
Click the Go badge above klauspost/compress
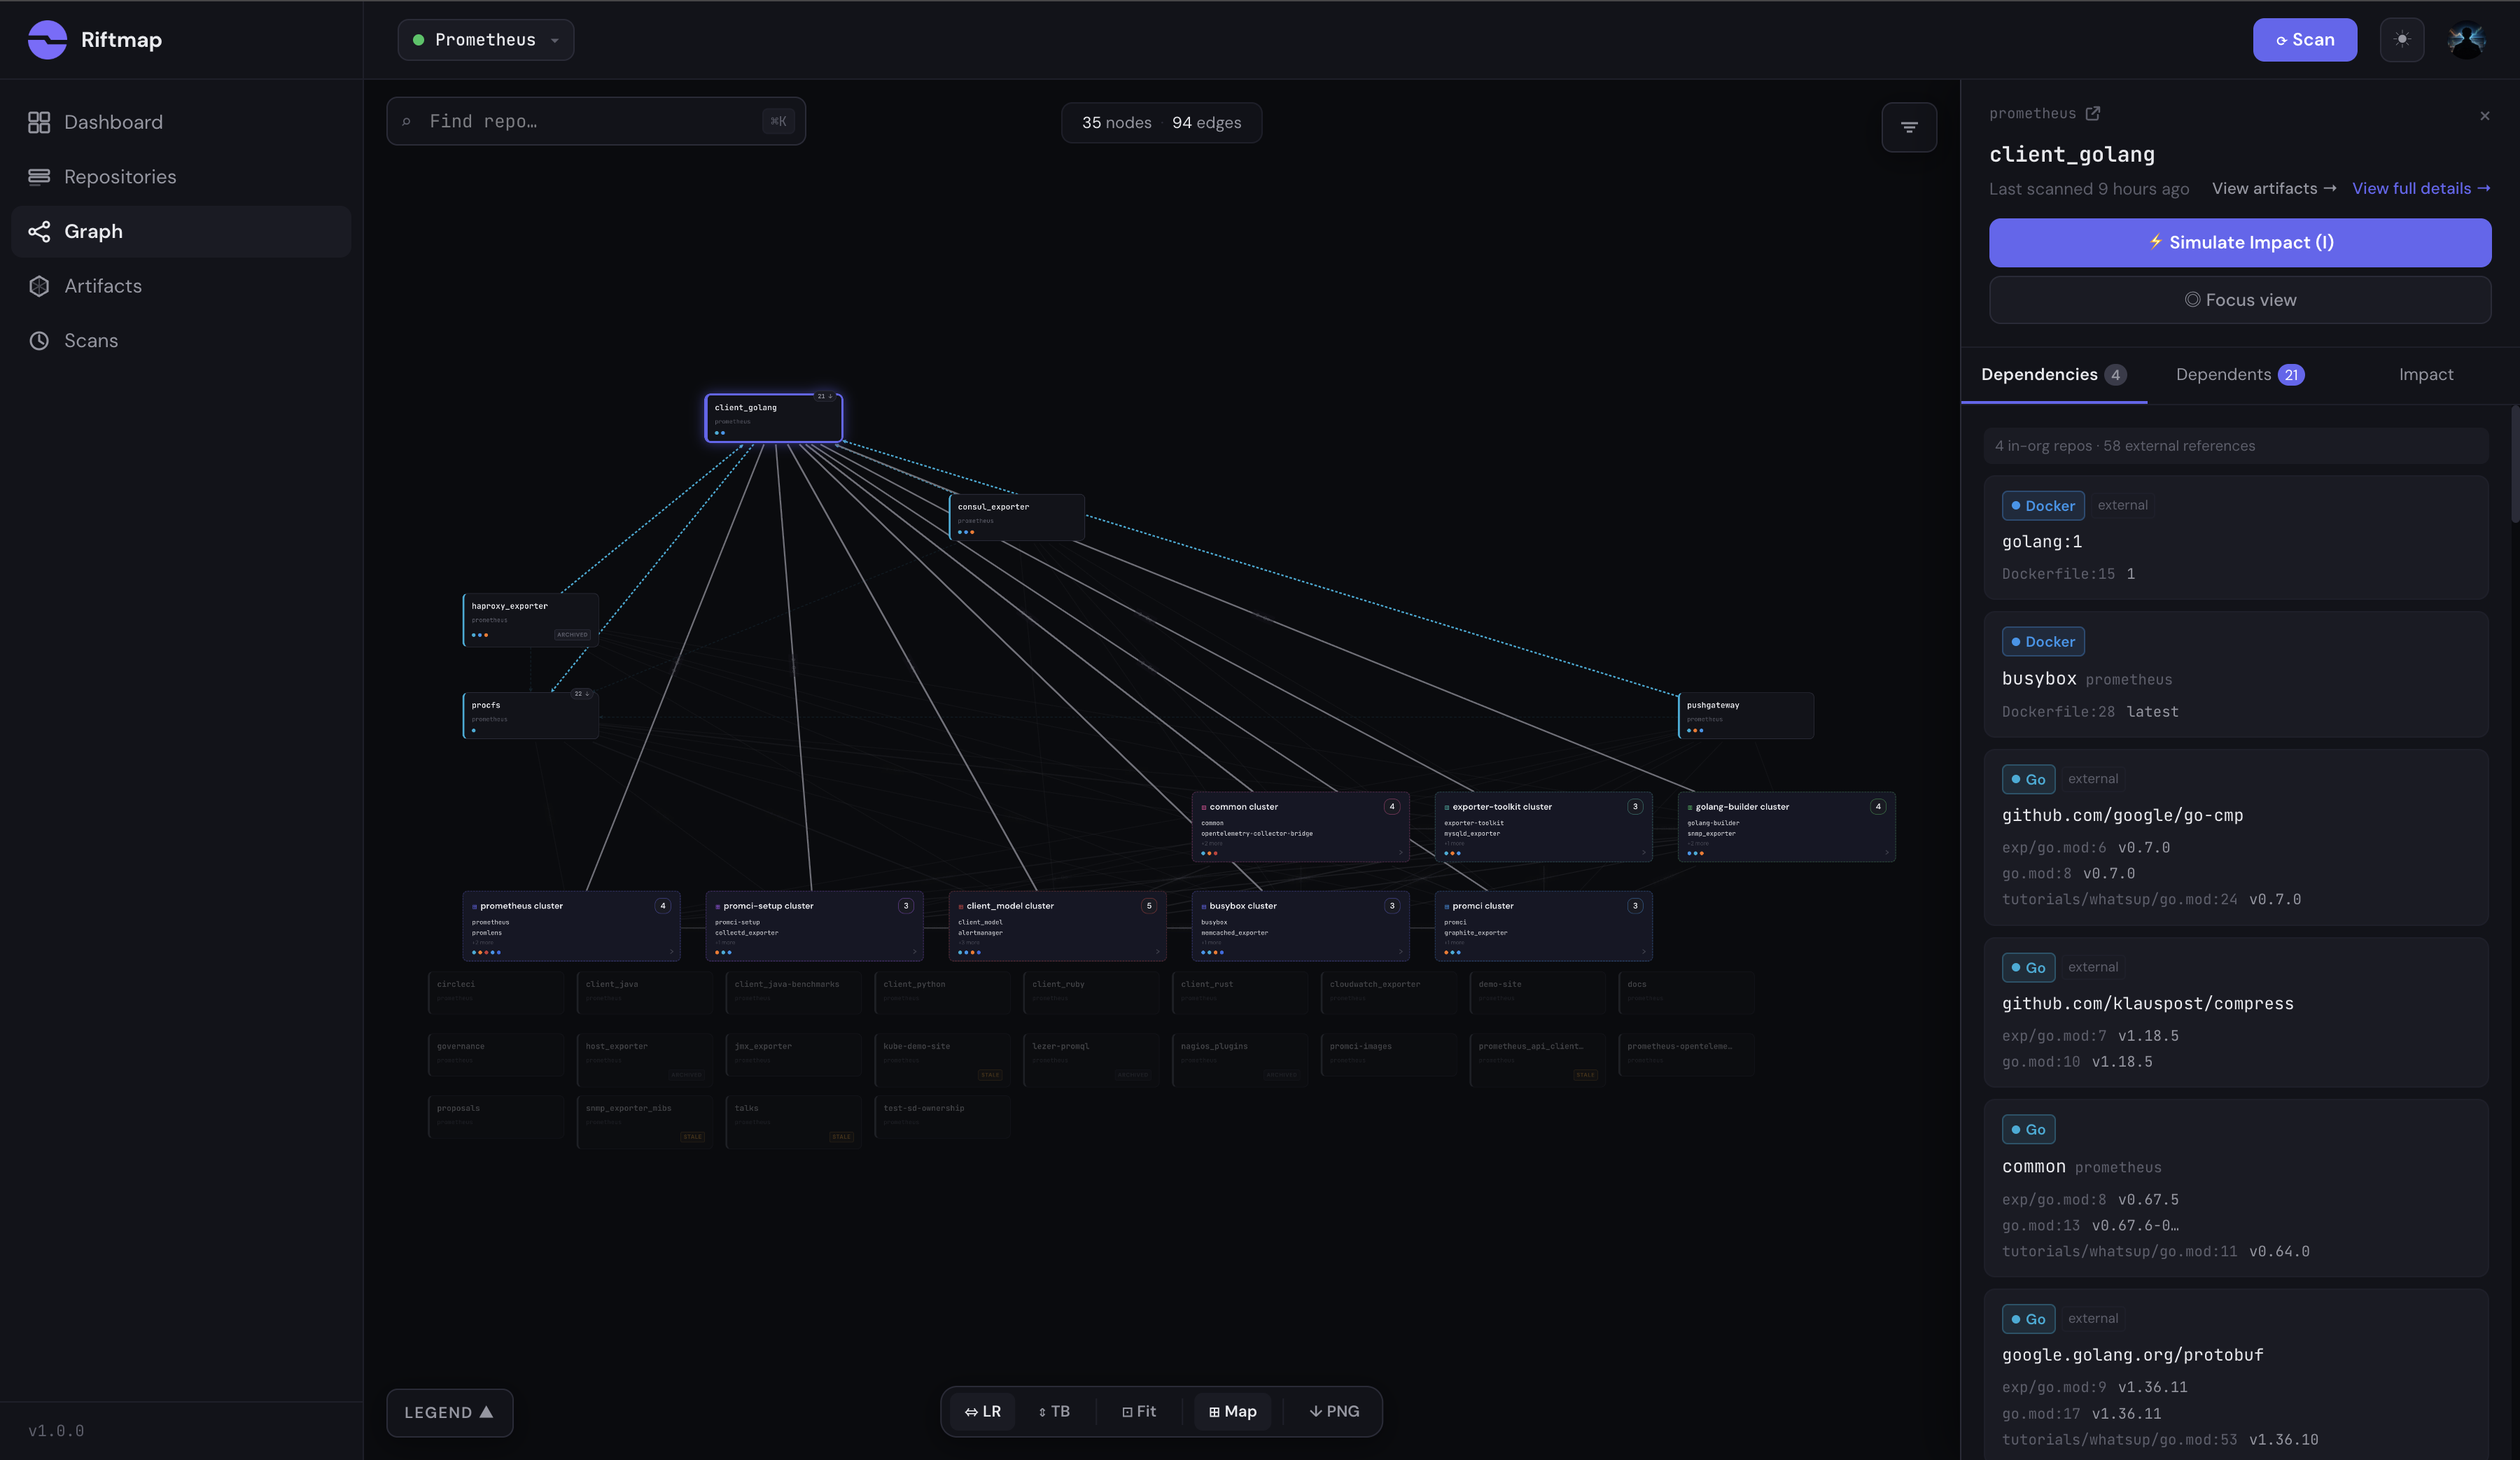(x=2028, y=968)
